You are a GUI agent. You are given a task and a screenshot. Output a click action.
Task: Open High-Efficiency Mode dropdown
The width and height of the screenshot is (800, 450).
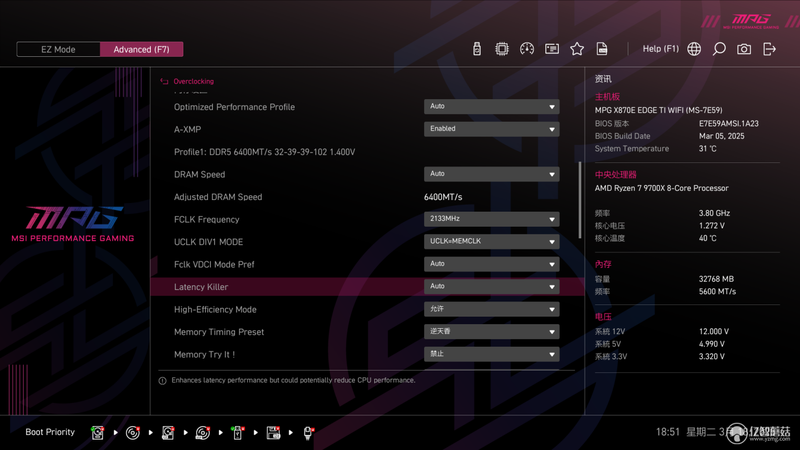tap(491, 309)
